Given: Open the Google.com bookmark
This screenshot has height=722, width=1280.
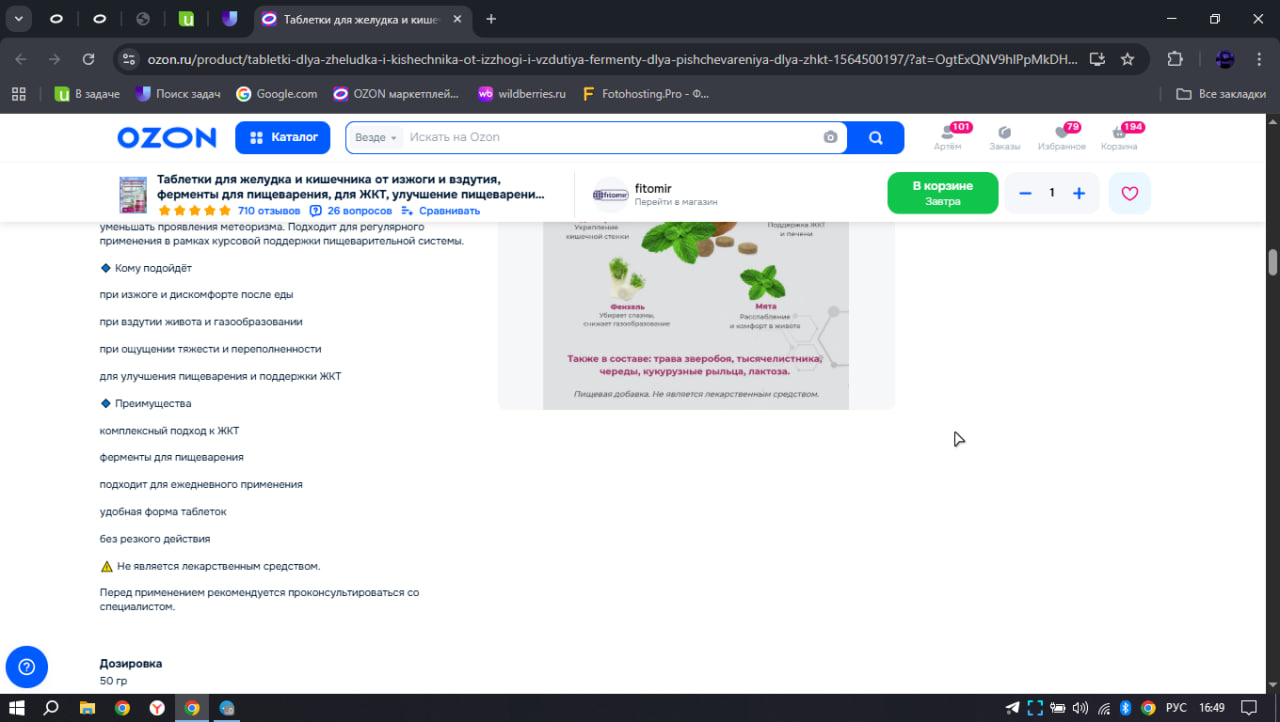Looking at the screenshot, I should (276, 94).
